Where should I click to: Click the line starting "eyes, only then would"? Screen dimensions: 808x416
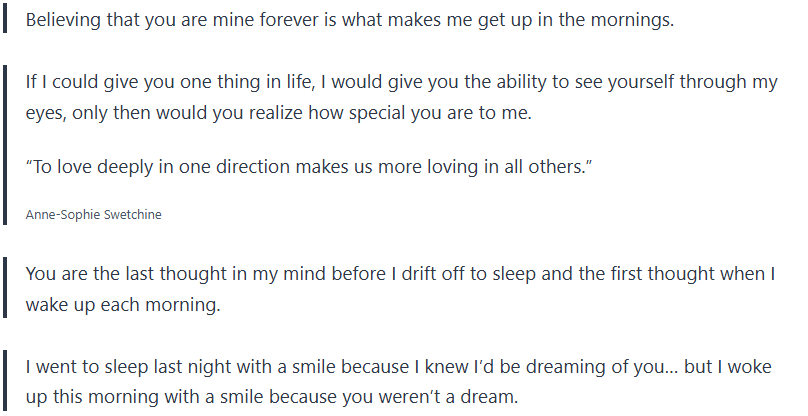coord(278,113)
